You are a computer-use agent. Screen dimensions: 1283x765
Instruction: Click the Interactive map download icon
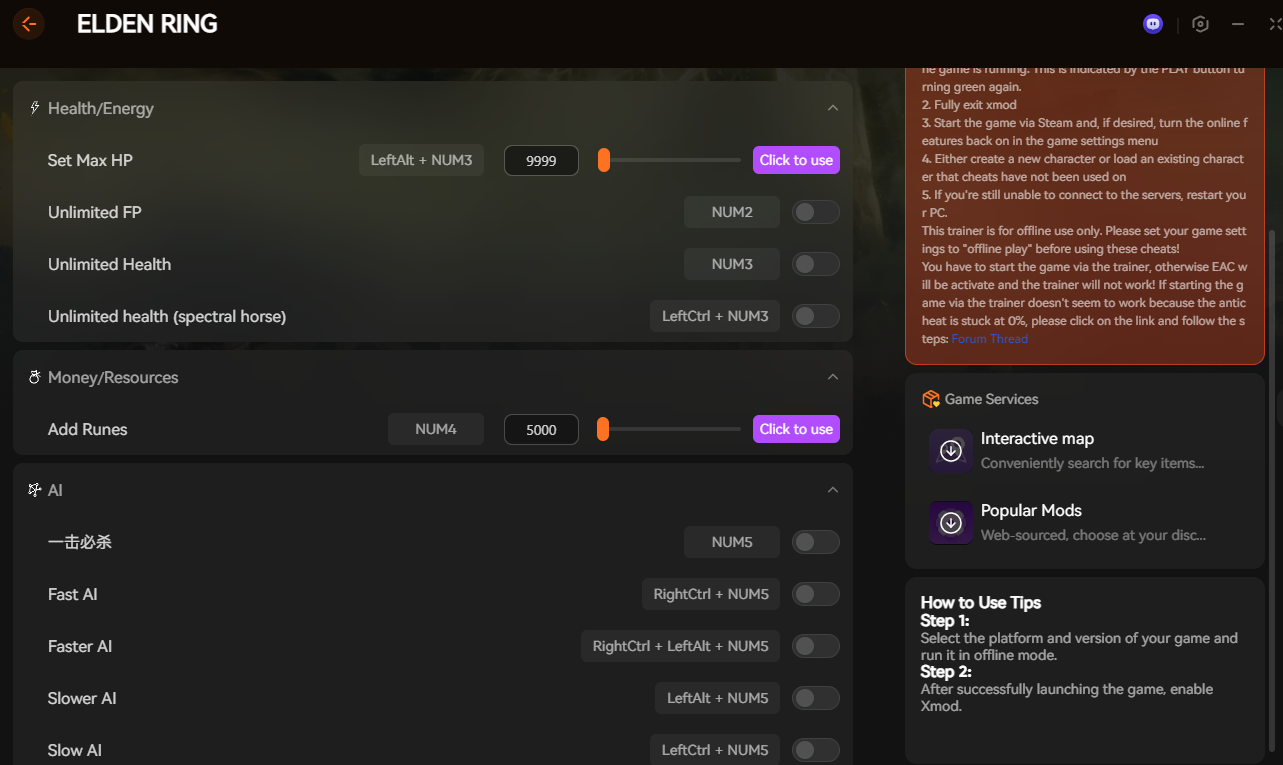(951, 451)
